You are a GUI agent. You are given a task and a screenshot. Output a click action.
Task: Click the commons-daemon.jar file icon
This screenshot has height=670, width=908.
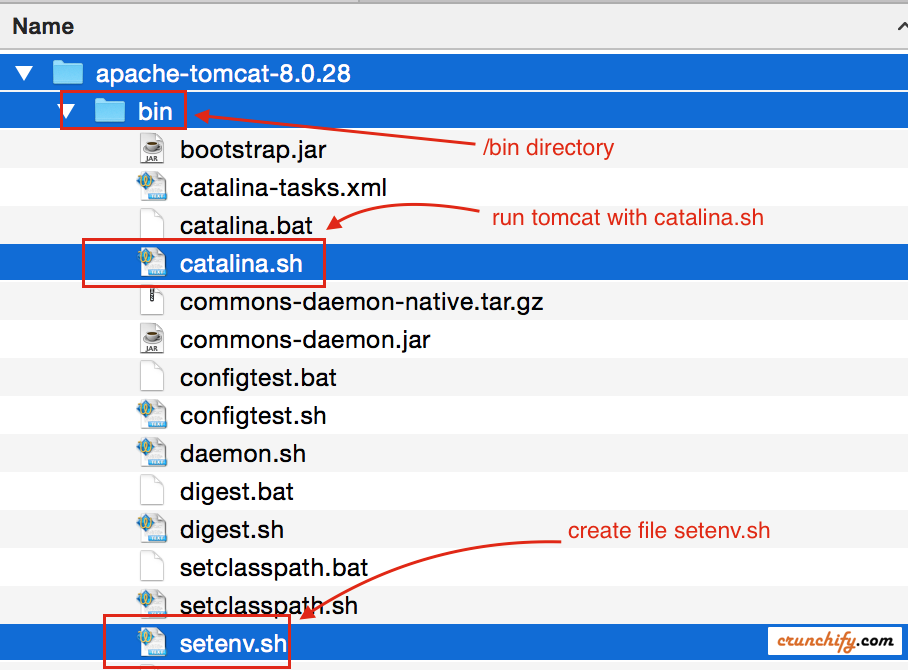click(x=151, y=340)
